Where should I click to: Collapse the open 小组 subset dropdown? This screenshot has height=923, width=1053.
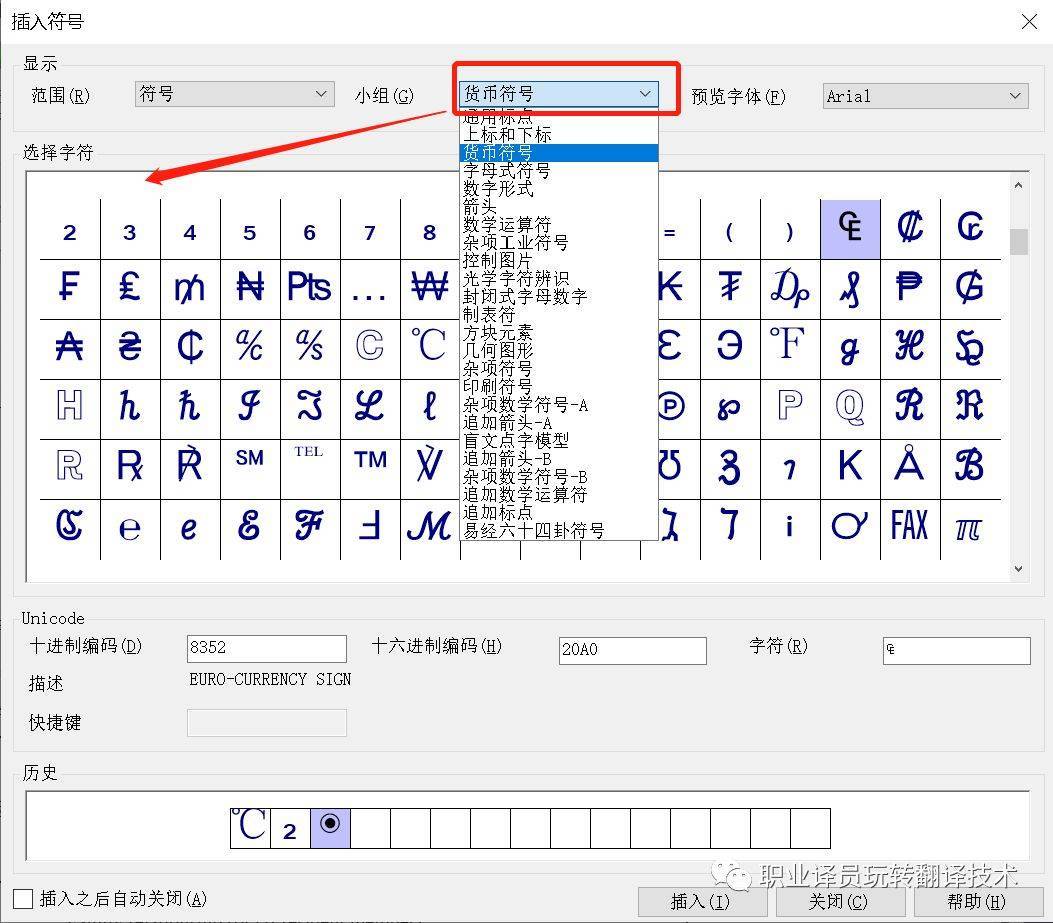pos(648,95)
